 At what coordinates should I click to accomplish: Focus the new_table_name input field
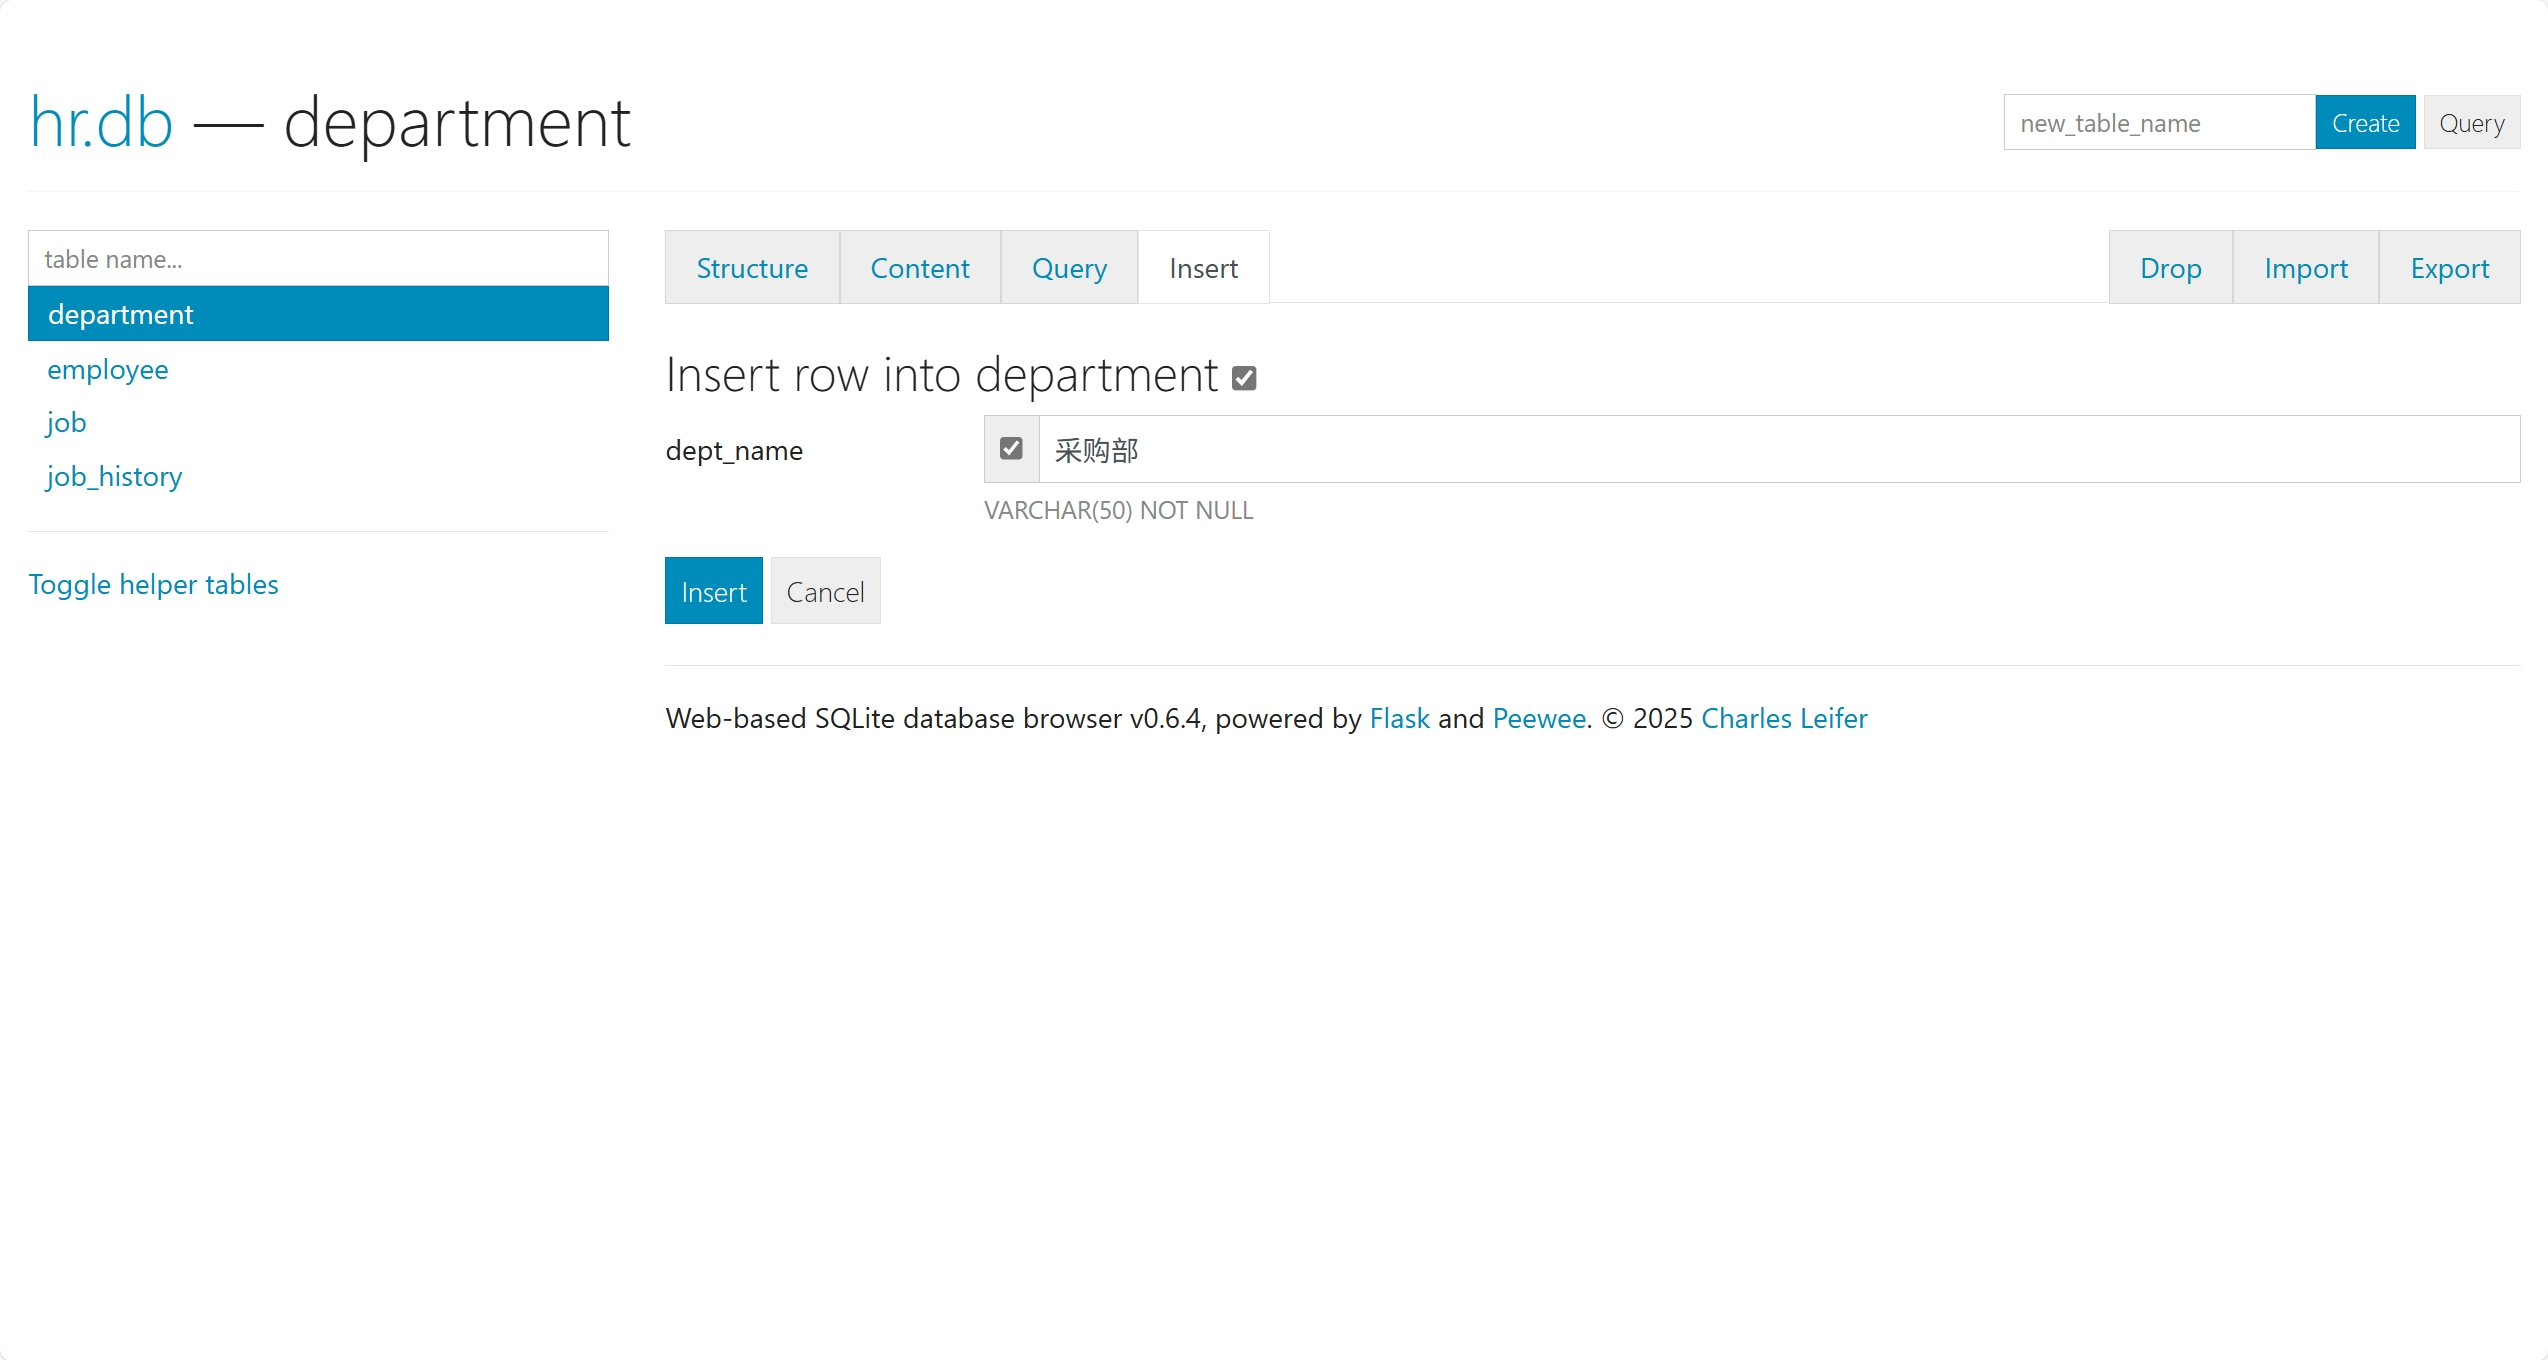2158,123
